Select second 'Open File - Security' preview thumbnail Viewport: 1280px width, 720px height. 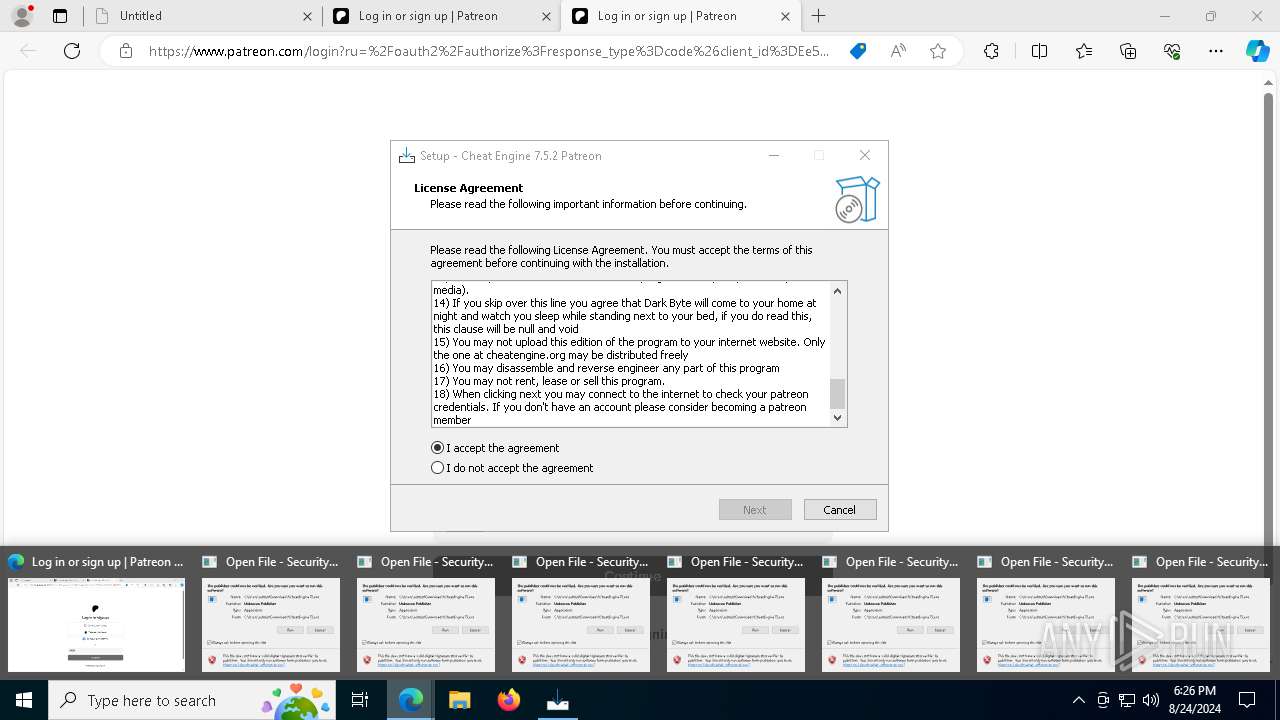point(426,614)
